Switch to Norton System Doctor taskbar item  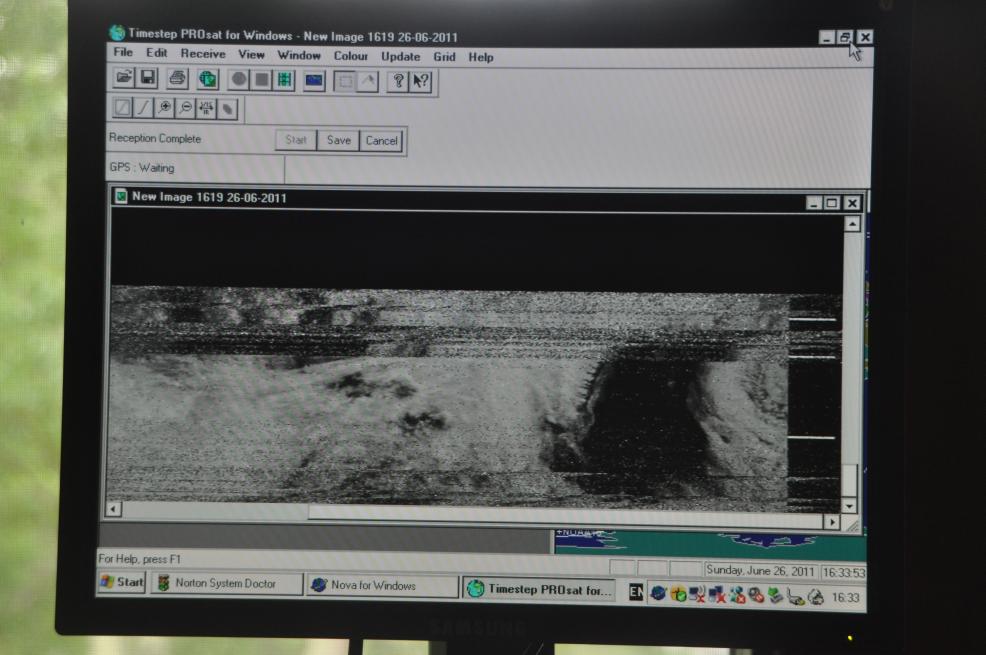226,583
